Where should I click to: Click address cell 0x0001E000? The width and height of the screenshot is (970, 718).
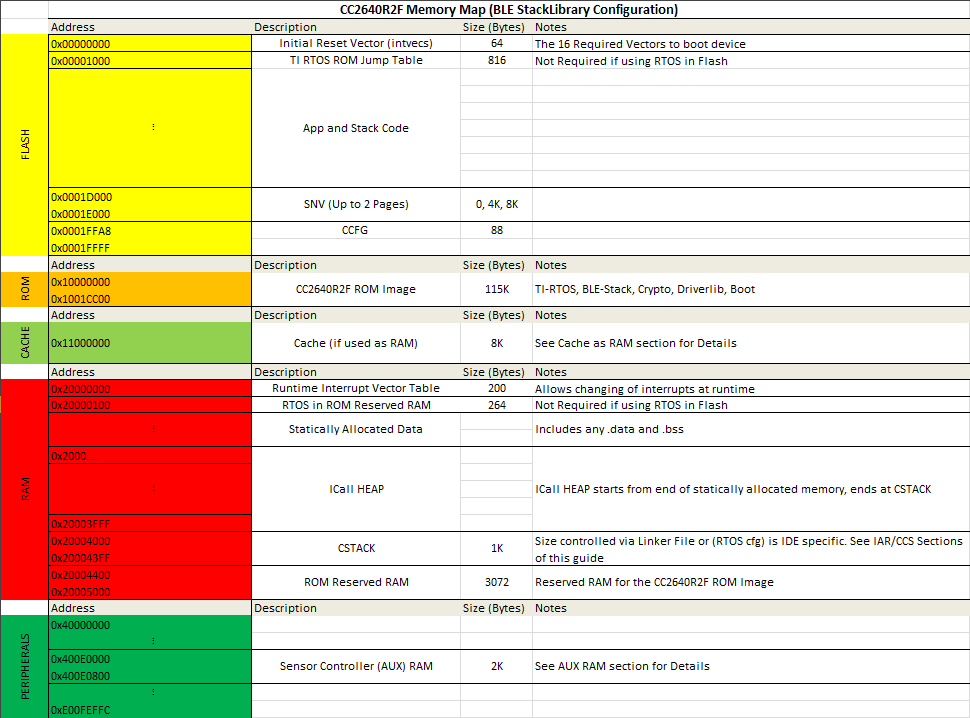(x=150, y=214)
